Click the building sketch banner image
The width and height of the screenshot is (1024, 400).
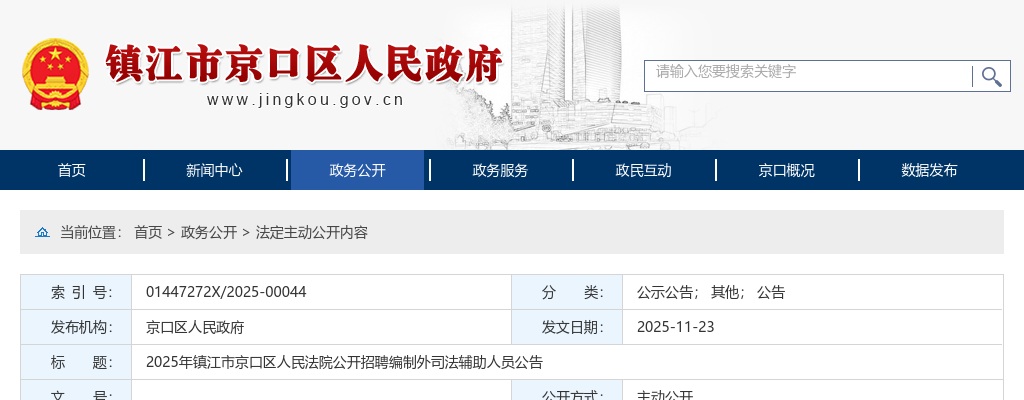point(570,80)
